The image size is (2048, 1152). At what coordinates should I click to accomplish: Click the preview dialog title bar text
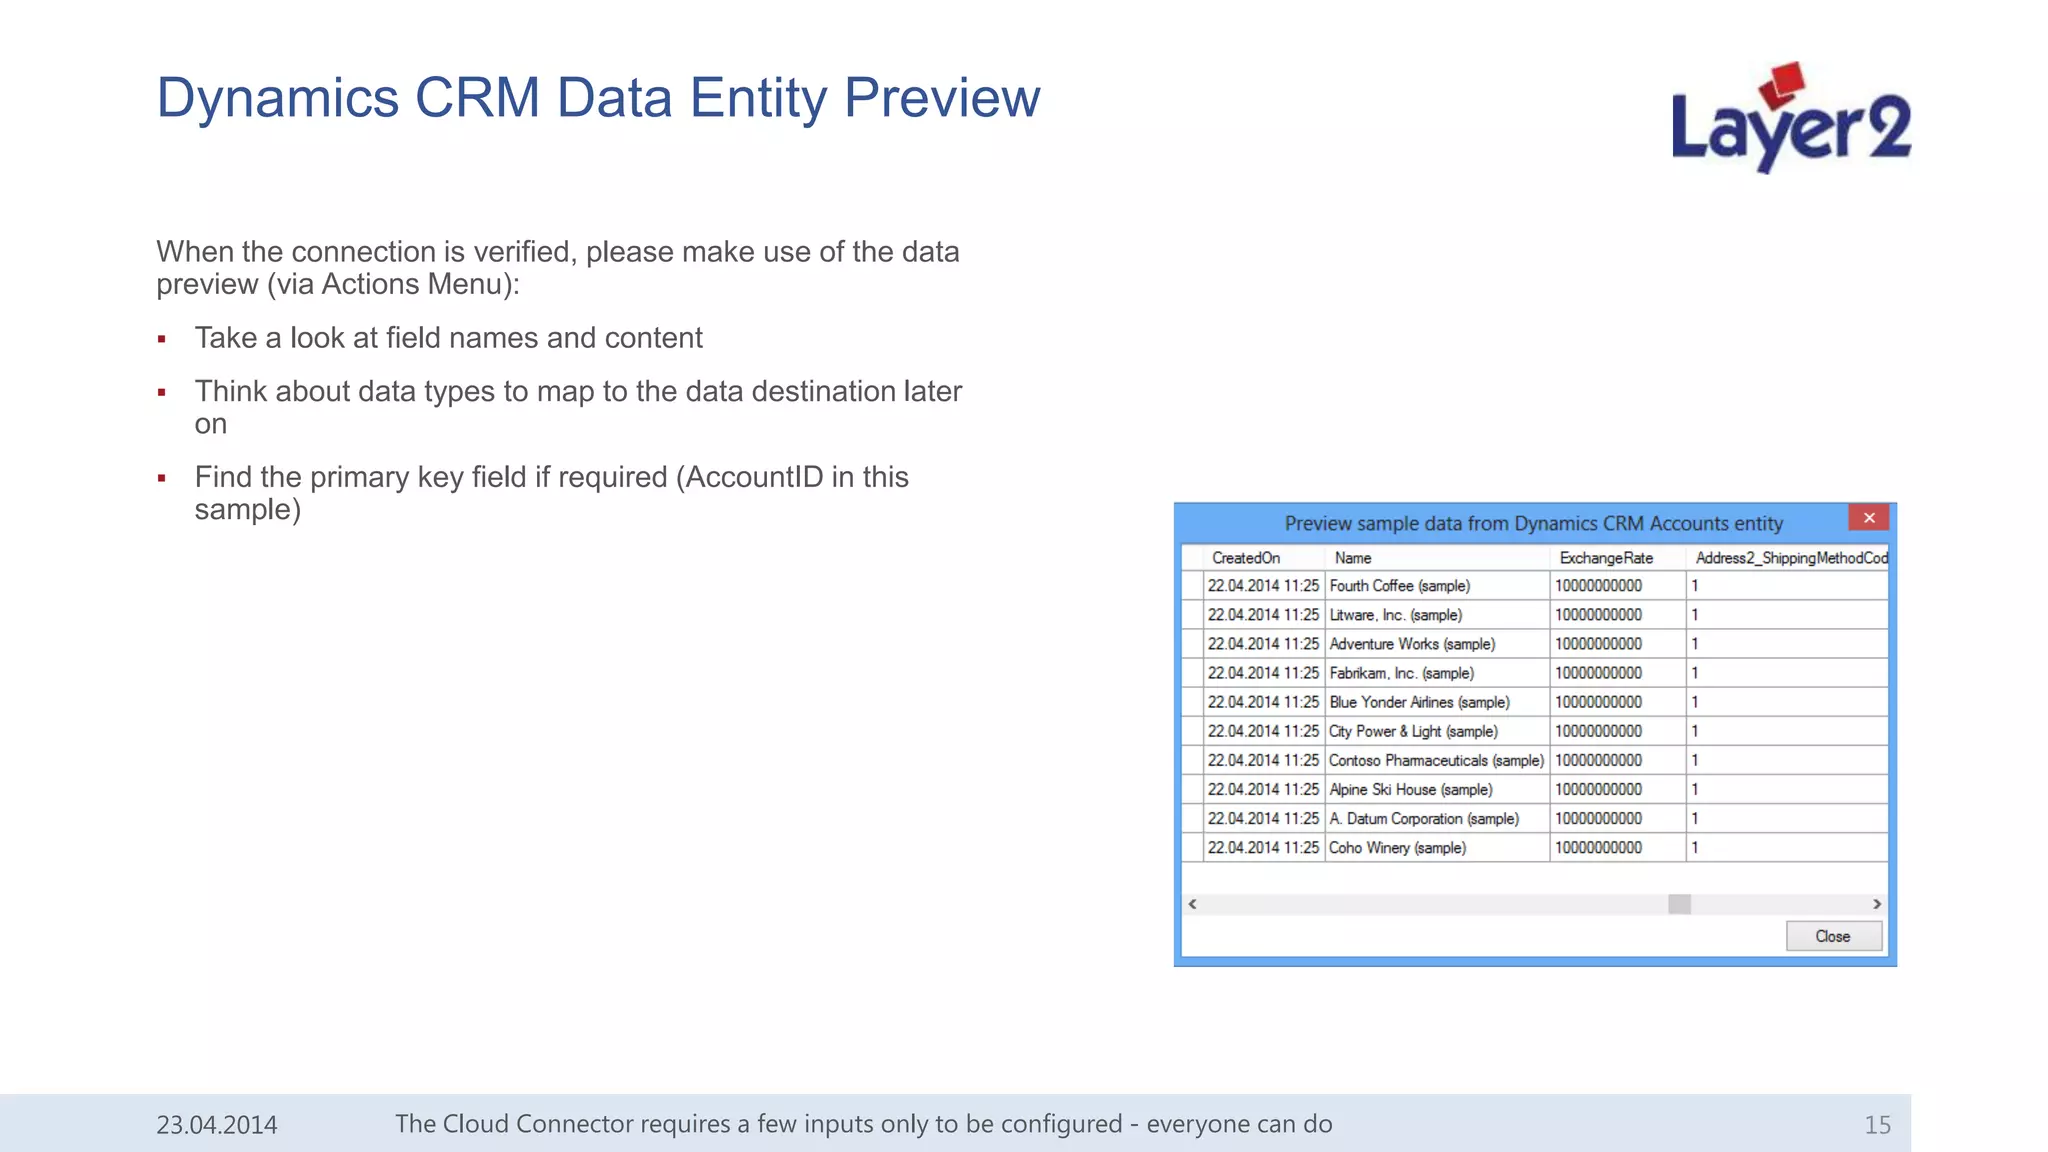1533,523
